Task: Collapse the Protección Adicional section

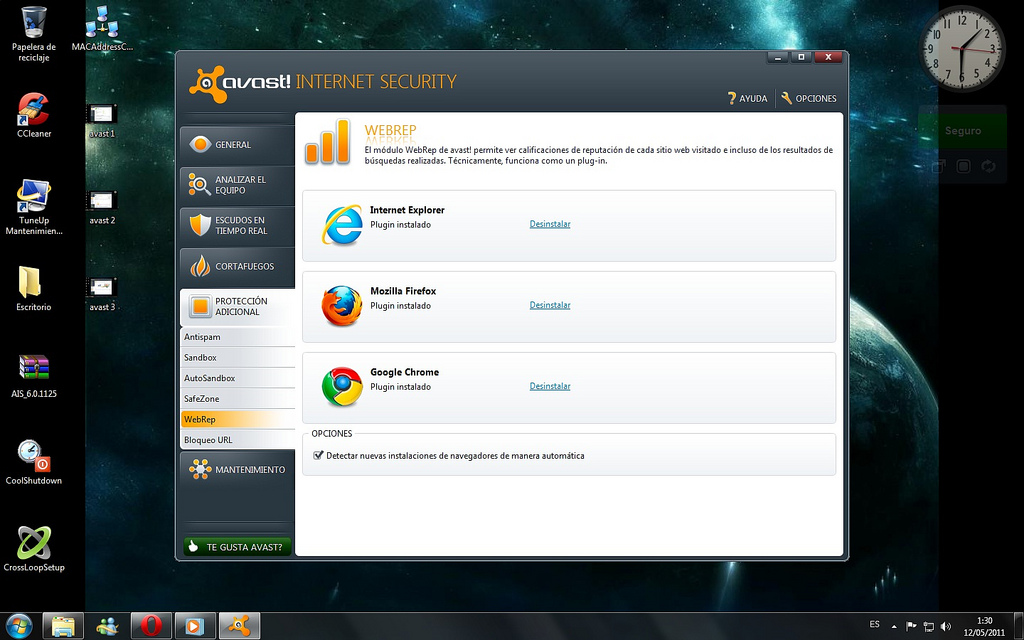Action: pyautogui.click(x=238, y=306)
